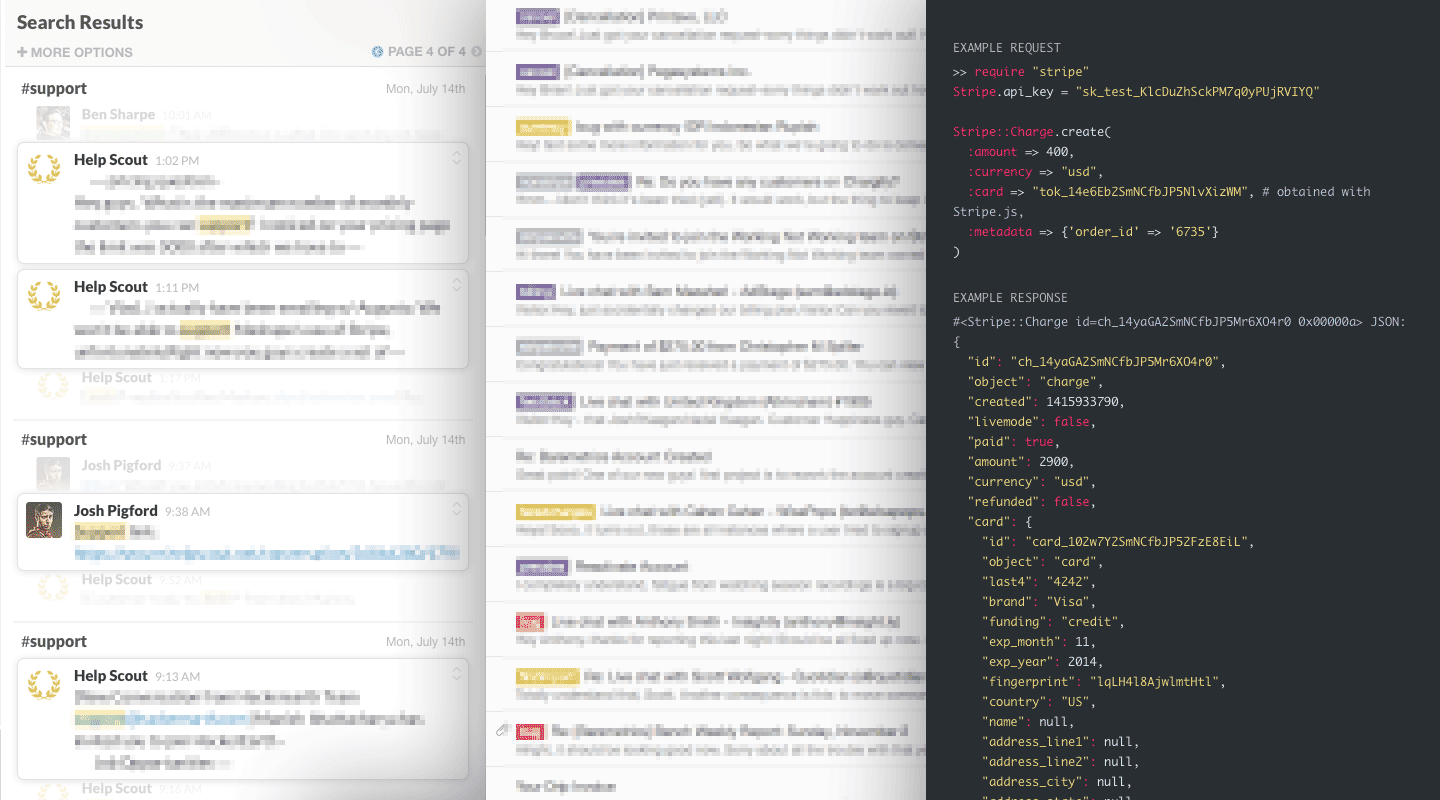Open the blue link in Josh Pigford's message
Screen dimensions: 1440x800
point(266,552)
